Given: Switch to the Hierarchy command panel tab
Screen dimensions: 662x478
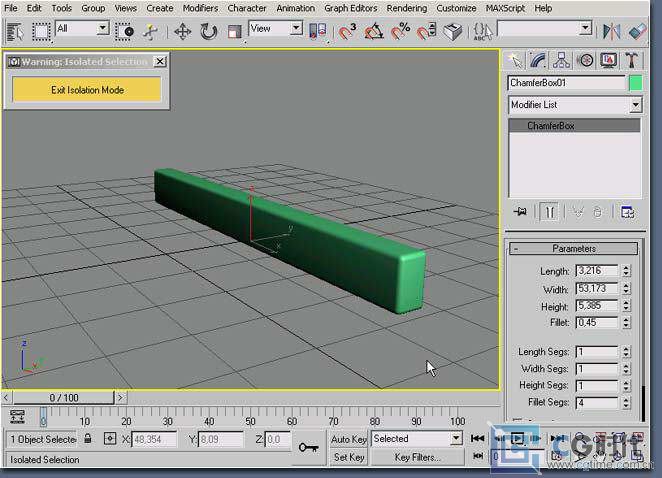Looking at the screenshot, I should coord(561,61).
